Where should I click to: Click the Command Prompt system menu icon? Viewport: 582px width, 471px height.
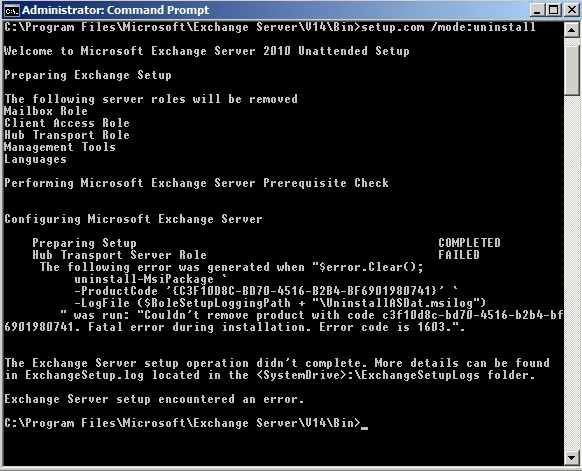[11, 10]
